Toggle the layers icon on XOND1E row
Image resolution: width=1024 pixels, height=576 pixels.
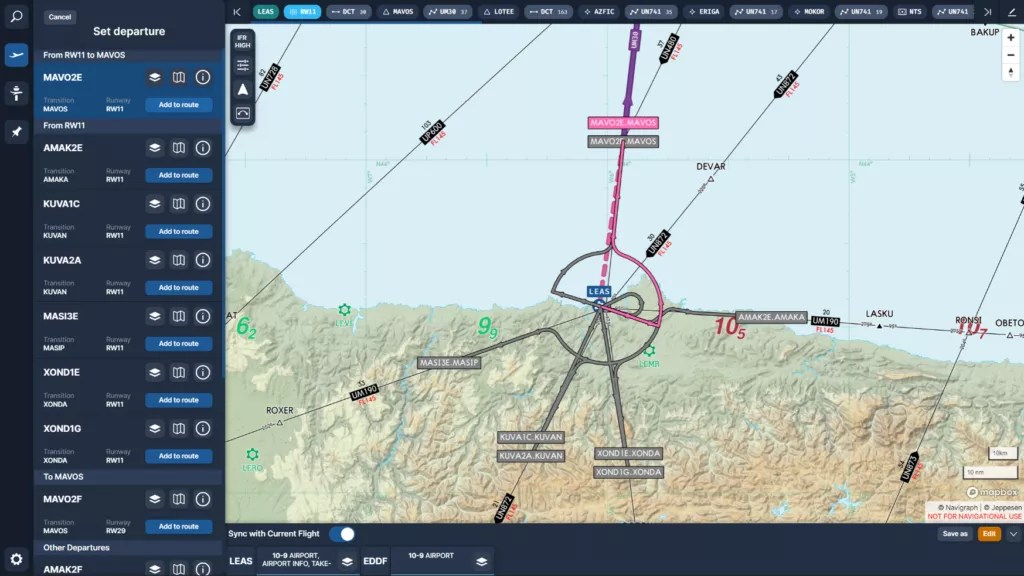click(152, 372)
